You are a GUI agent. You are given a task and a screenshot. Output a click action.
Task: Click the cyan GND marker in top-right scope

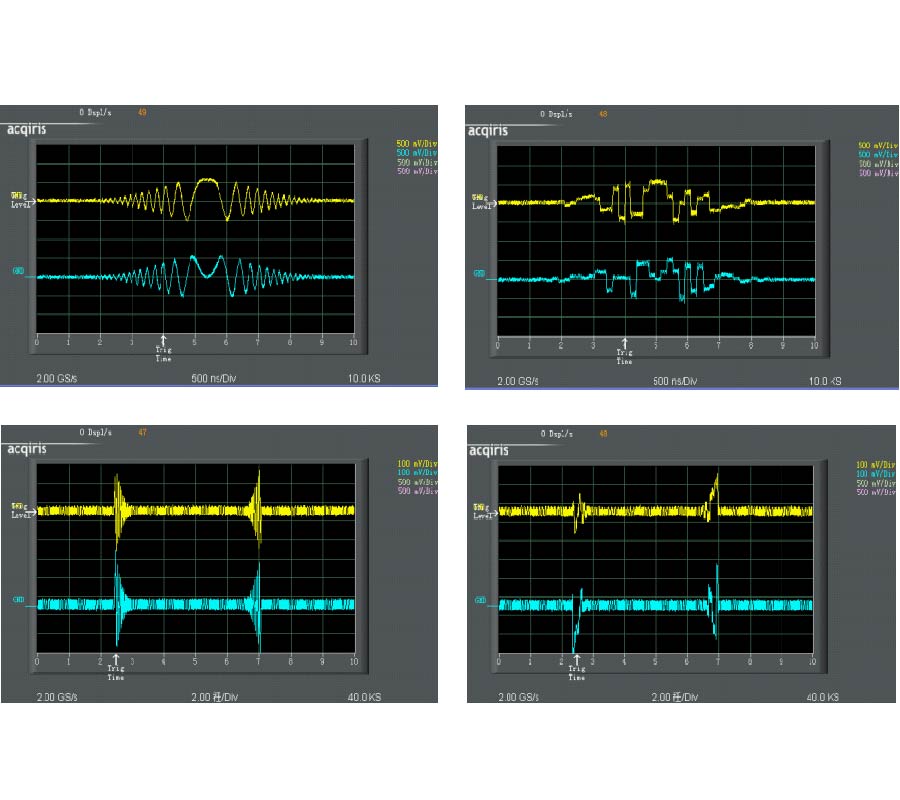[478, 273]
